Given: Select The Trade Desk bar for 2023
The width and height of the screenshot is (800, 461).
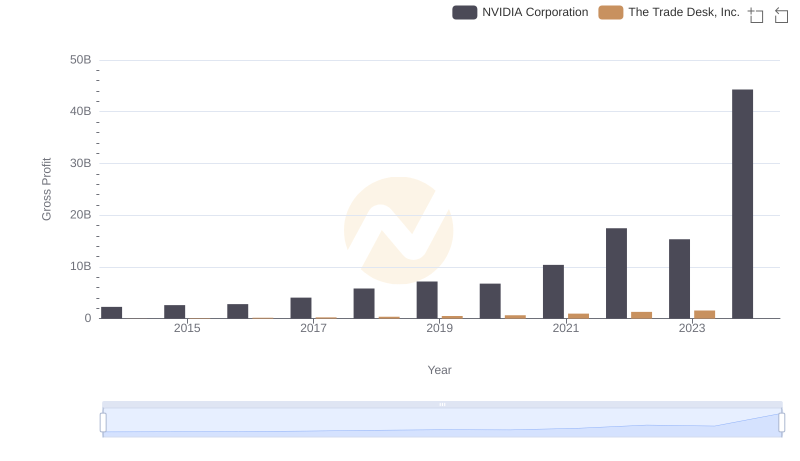Looking at the screenshot, I should [705, 314].
